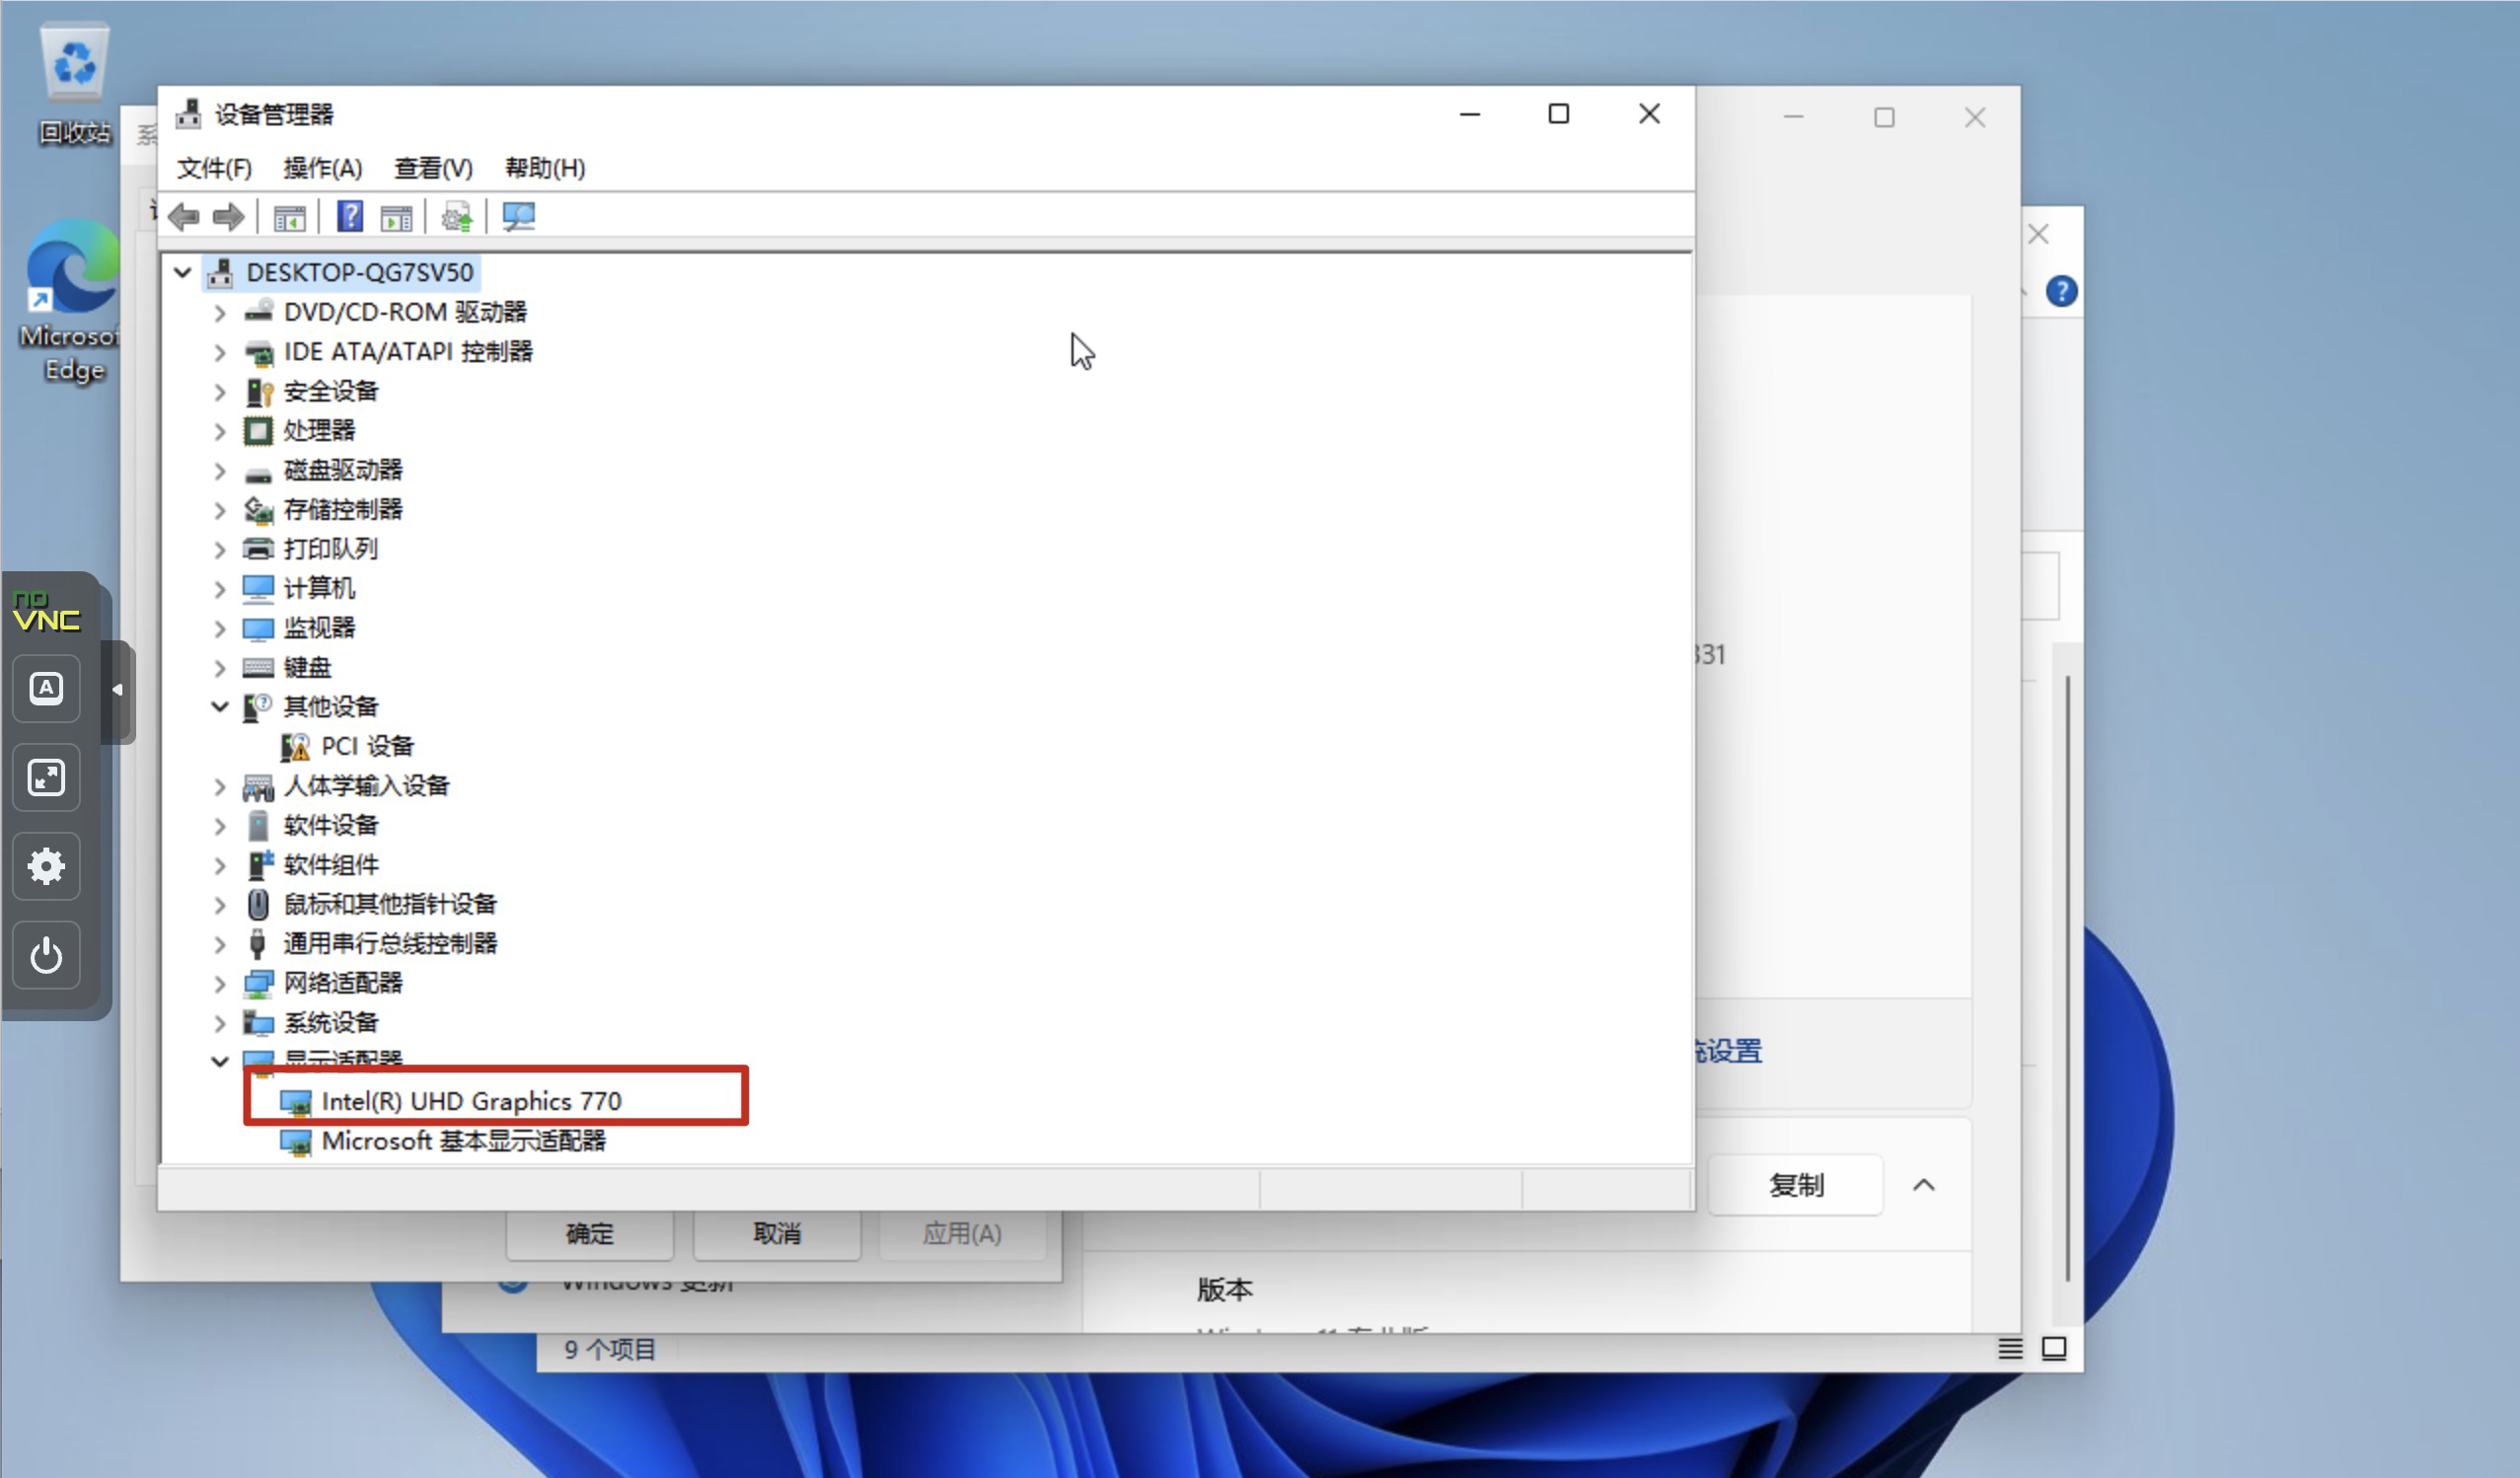Click the 确定 button
2520x1478 pixels.
pos(589,1233)
